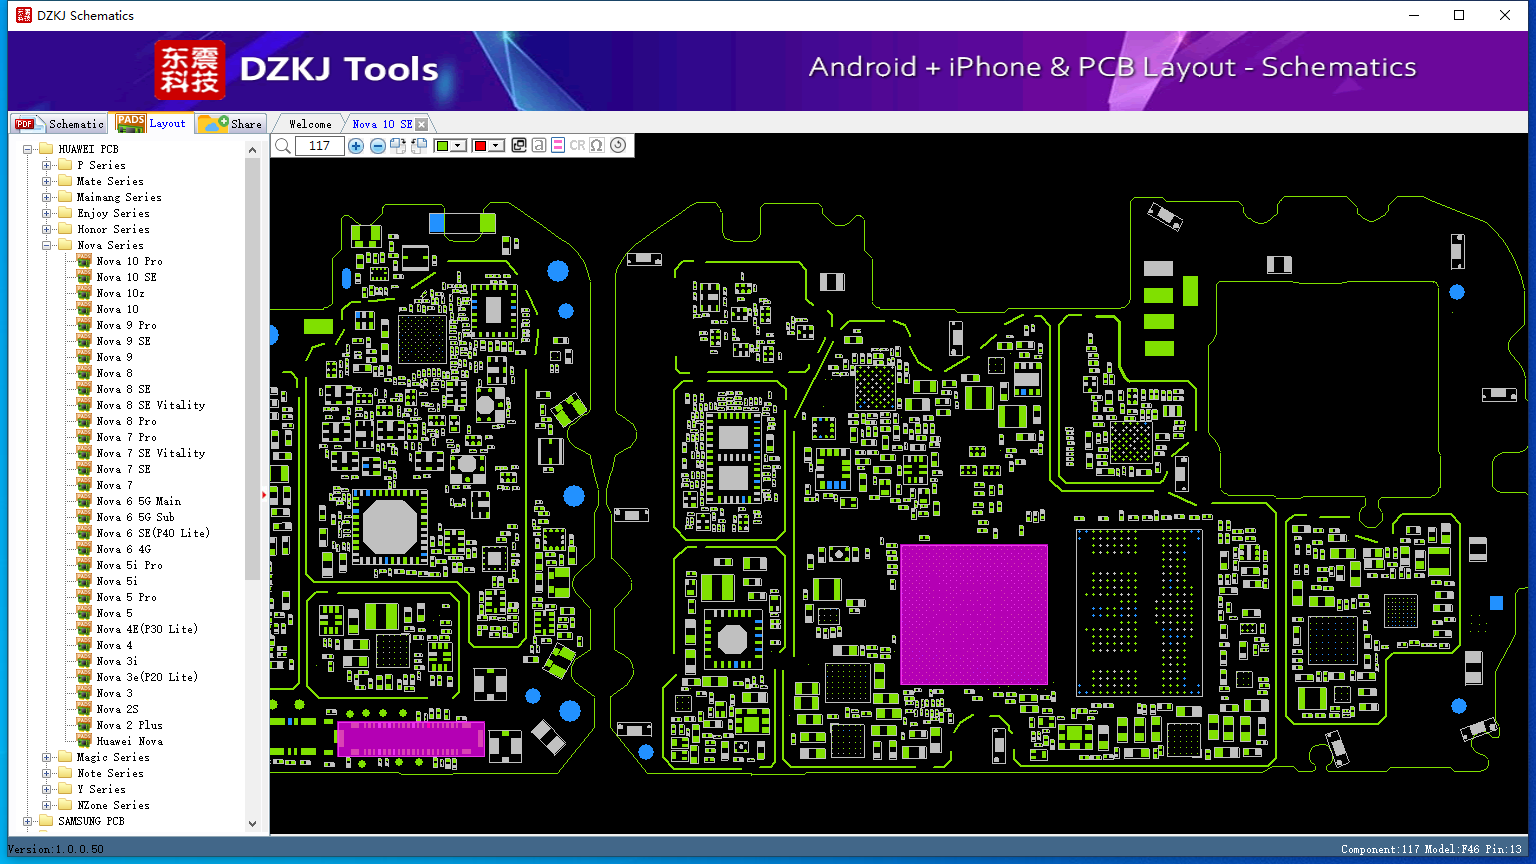1536x864 pixels.
Task: Click the pink stacked bars icon
Action: [558, 145]
